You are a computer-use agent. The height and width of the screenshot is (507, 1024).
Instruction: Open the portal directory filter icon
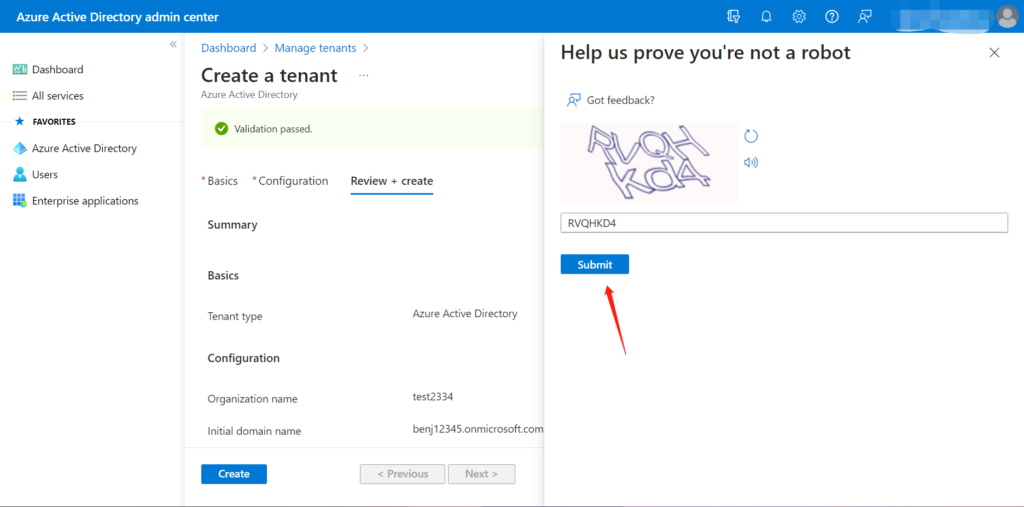tap(733, 16)
